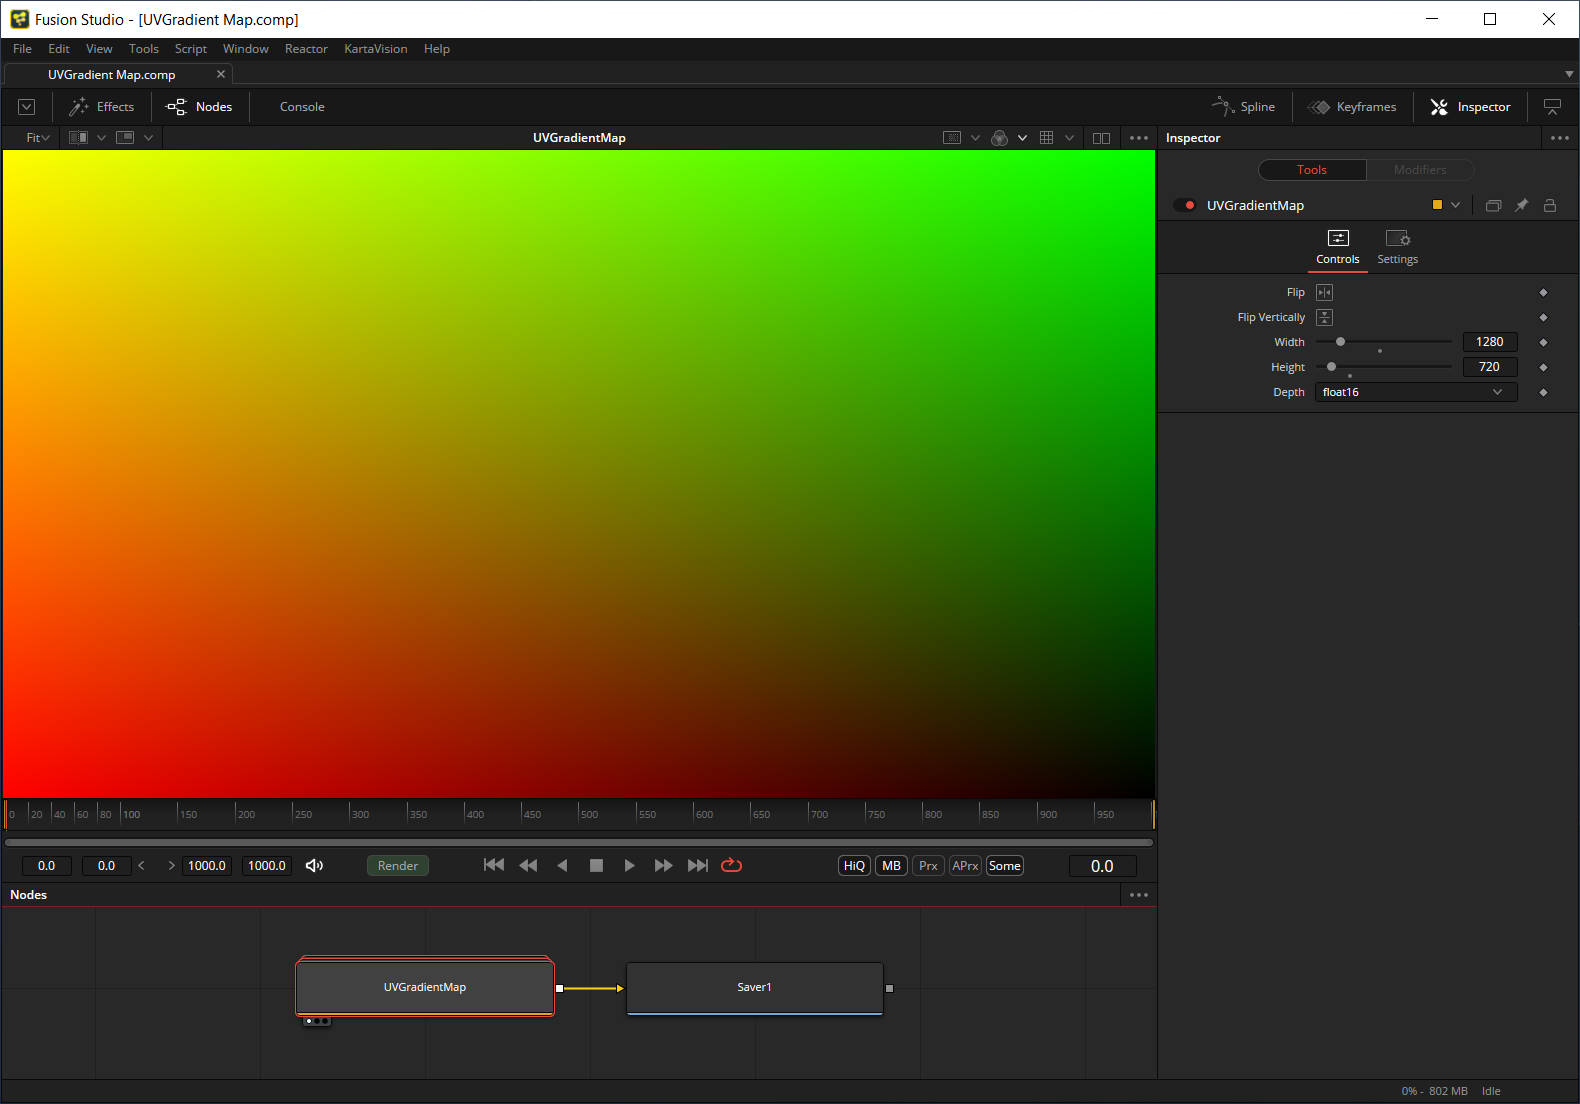
Task: Expand sub-view type dropdown arrow
Action: point(148,138)
